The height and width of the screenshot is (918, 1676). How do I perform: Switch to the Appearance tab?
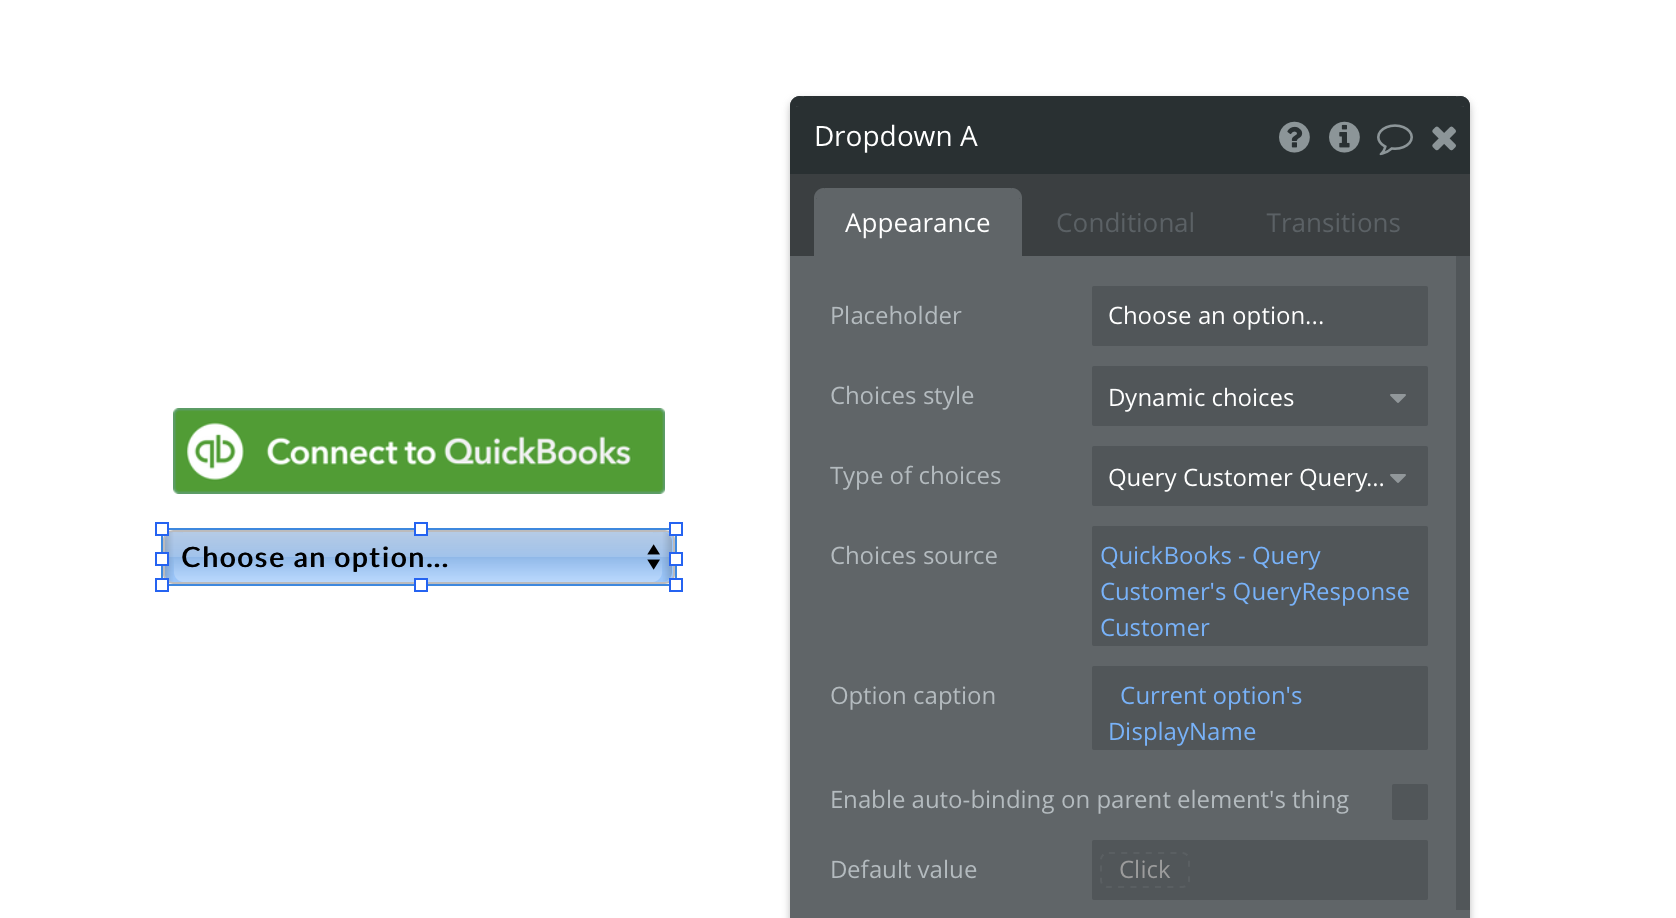coord(917,222)
